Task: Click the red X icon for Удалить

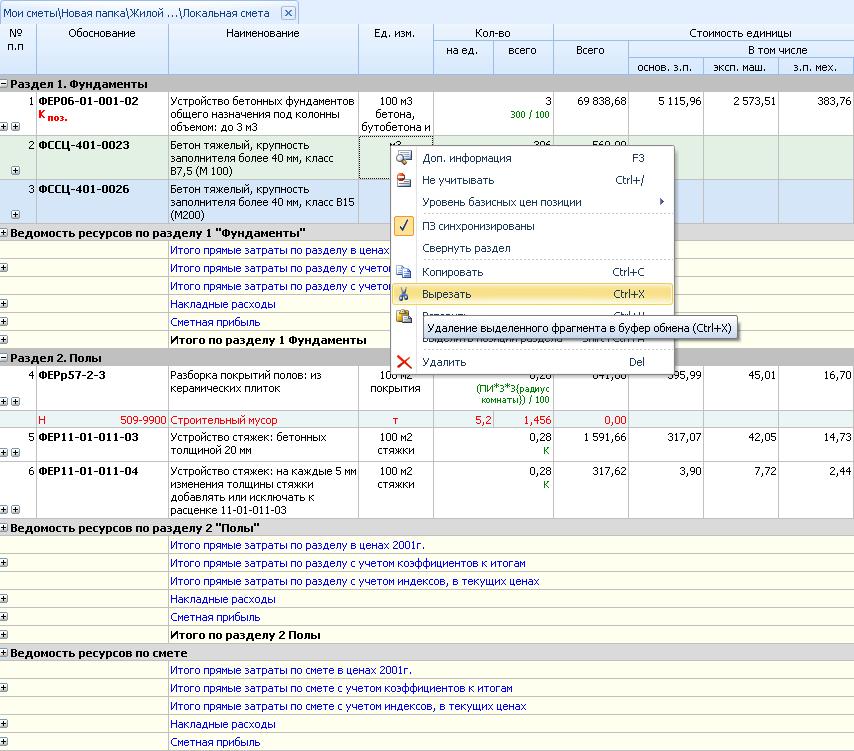Action: (x=404, y=362)
